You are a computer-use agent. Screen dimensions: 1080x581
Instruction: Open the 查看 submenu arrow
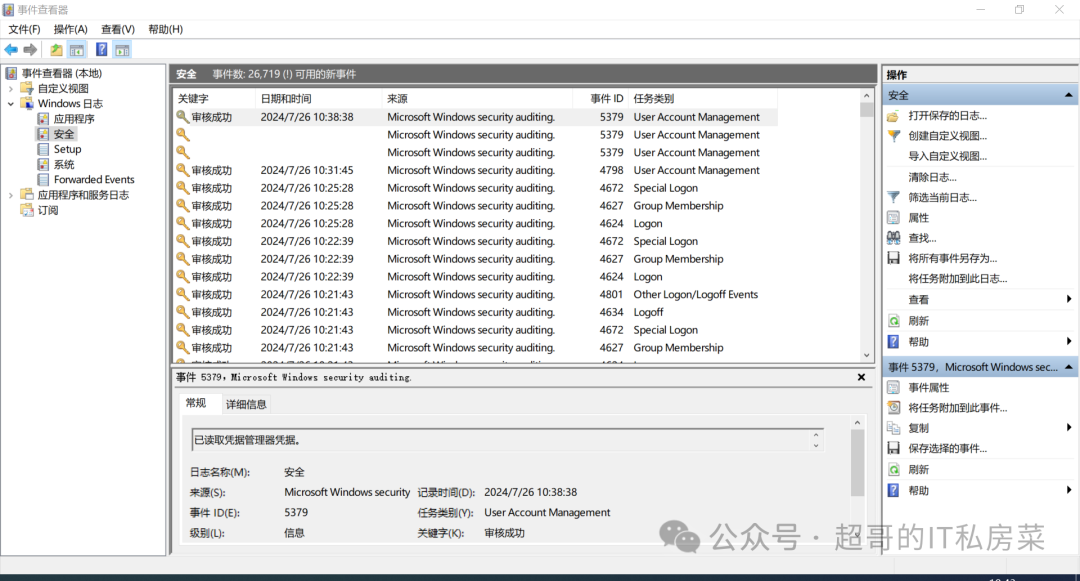[1068, 299]
